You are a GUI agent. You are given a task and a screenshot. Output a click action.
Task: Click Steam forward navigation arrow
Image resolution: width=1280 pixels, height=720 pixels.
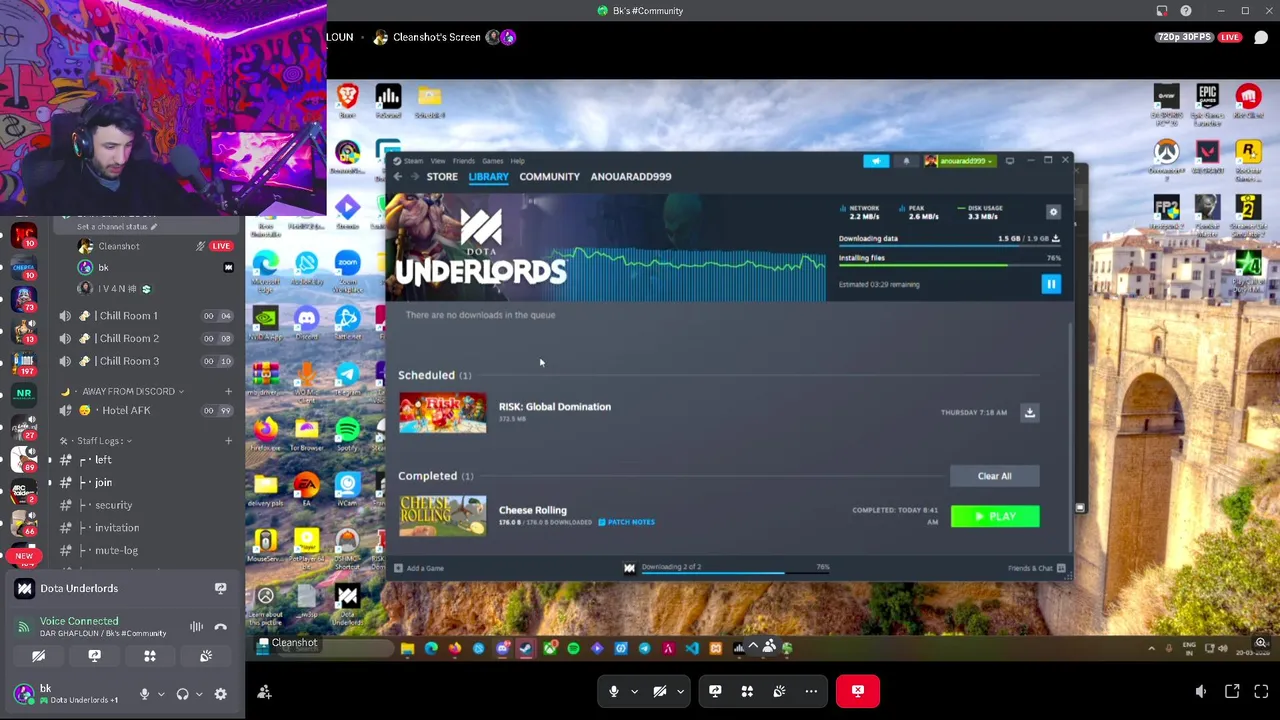(414, 177)
